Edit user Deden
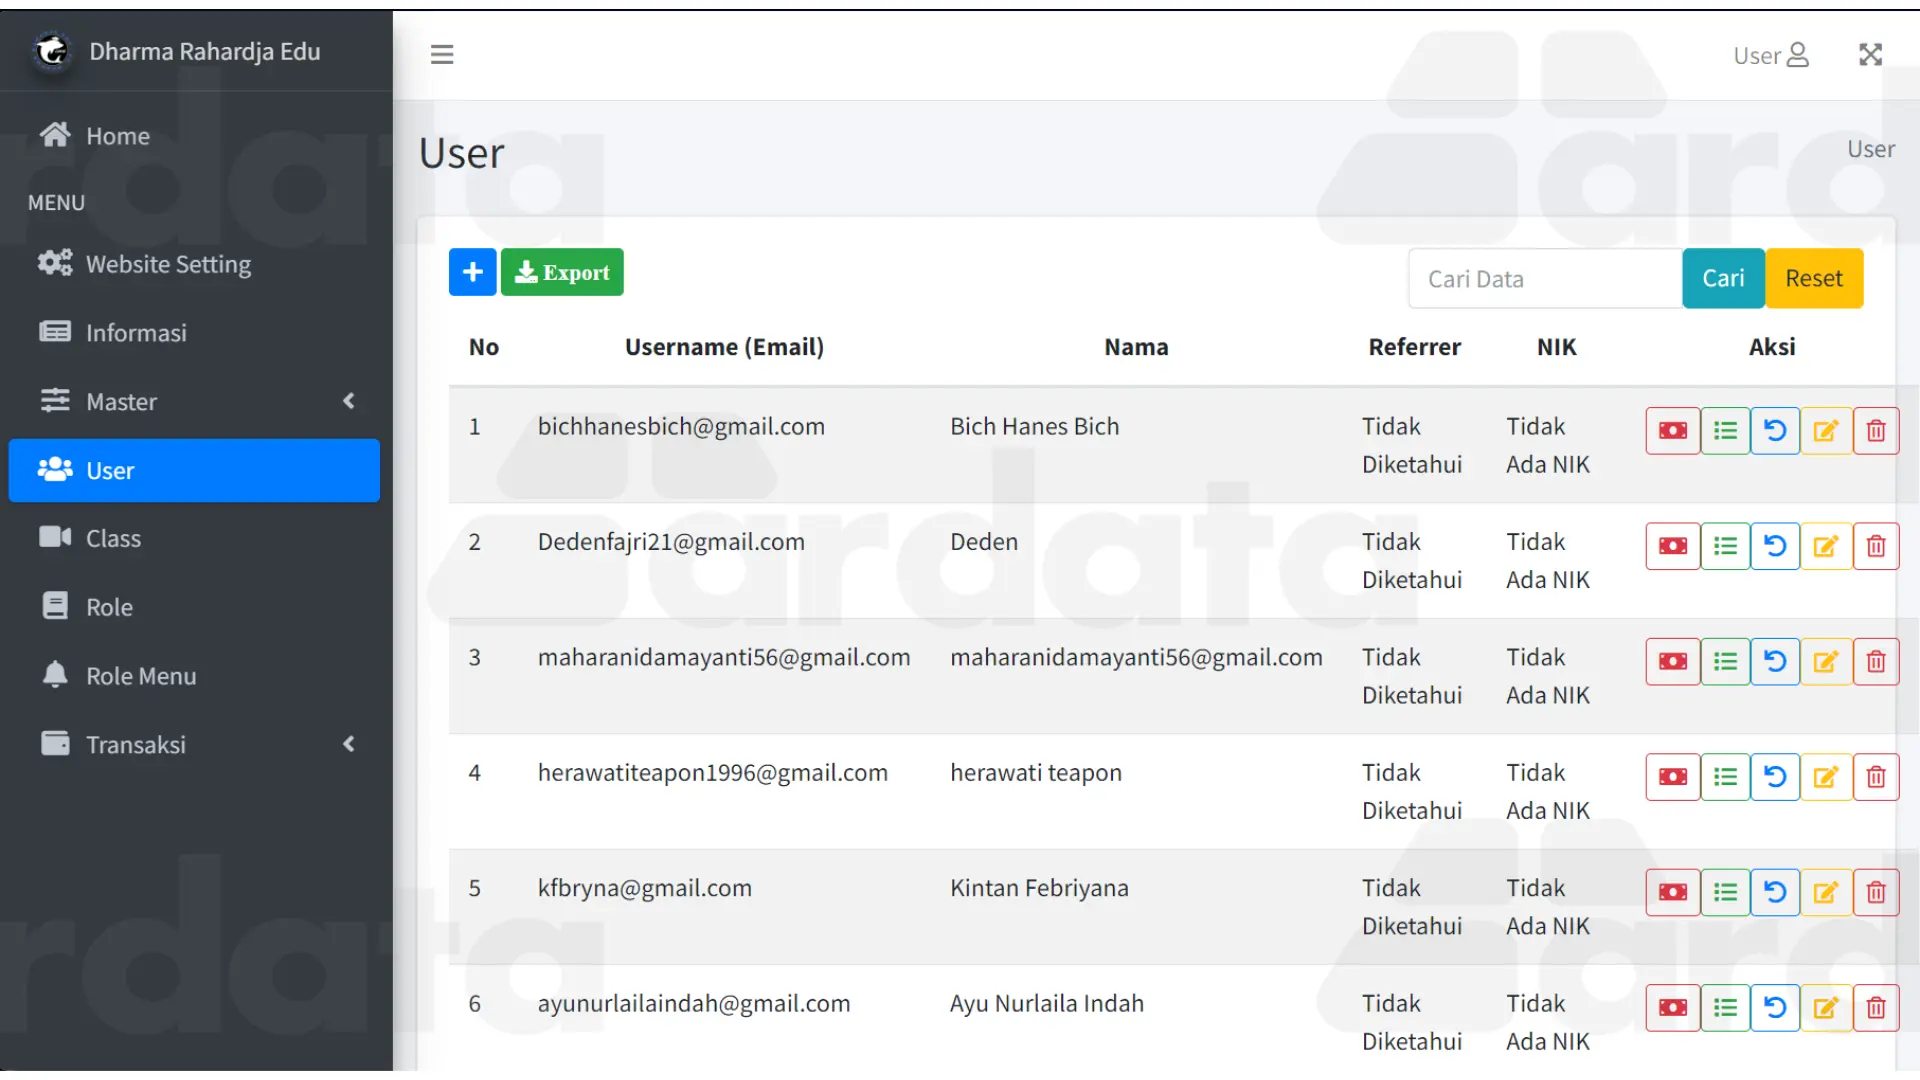Screen dimensions: 1920x1080 tap(1826, 546)
